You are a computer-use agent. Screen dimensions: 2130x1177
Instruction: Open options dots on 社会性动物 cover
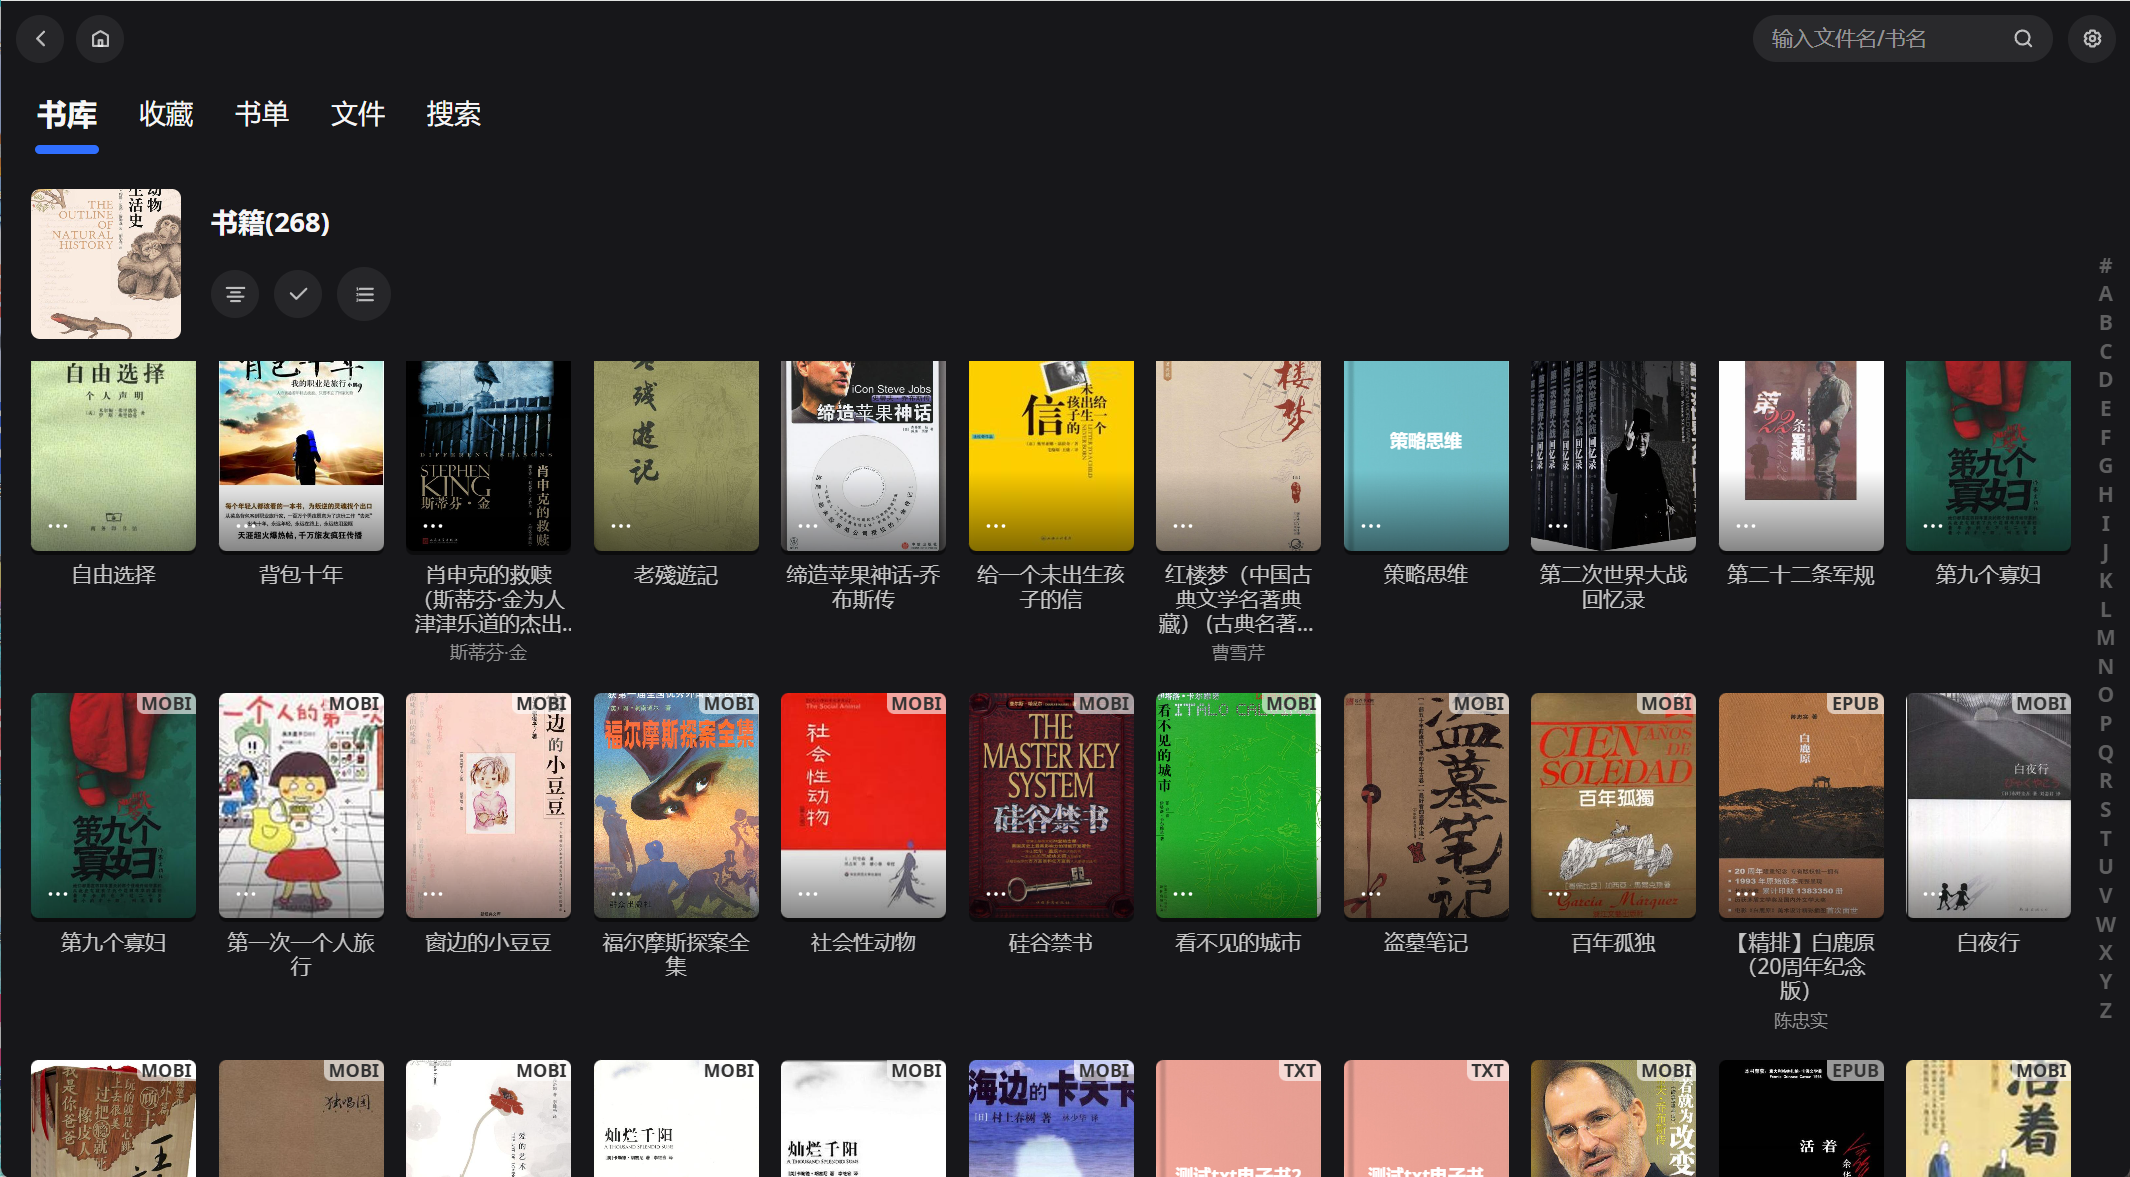[x=807, y=894]
